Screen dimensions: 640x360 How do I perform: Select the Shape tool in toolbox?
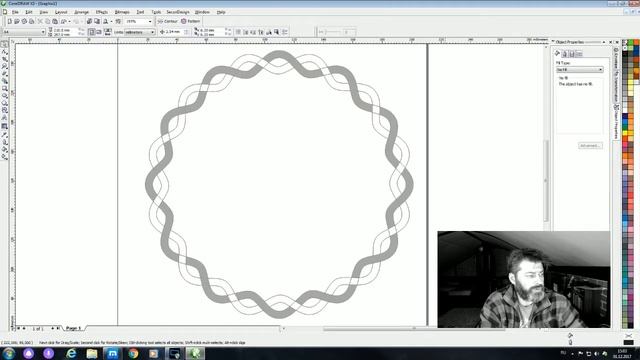(x=4, y=52)
